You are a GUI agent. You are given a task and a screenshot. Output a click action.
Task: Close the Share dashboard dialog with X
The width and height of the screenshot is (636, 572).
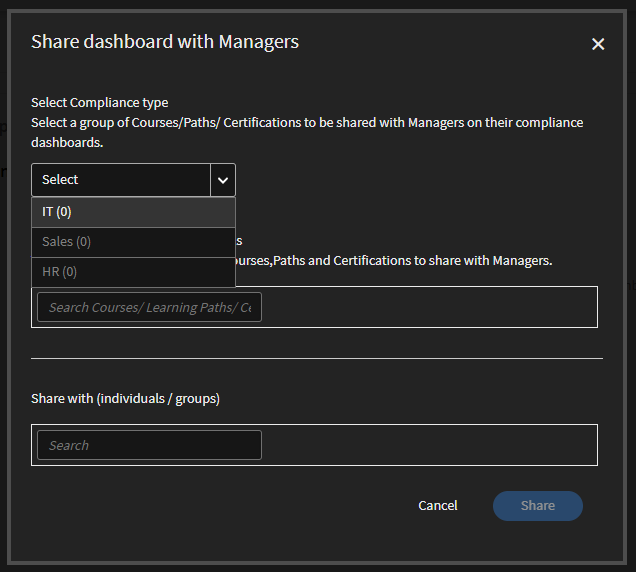(598, 44)
